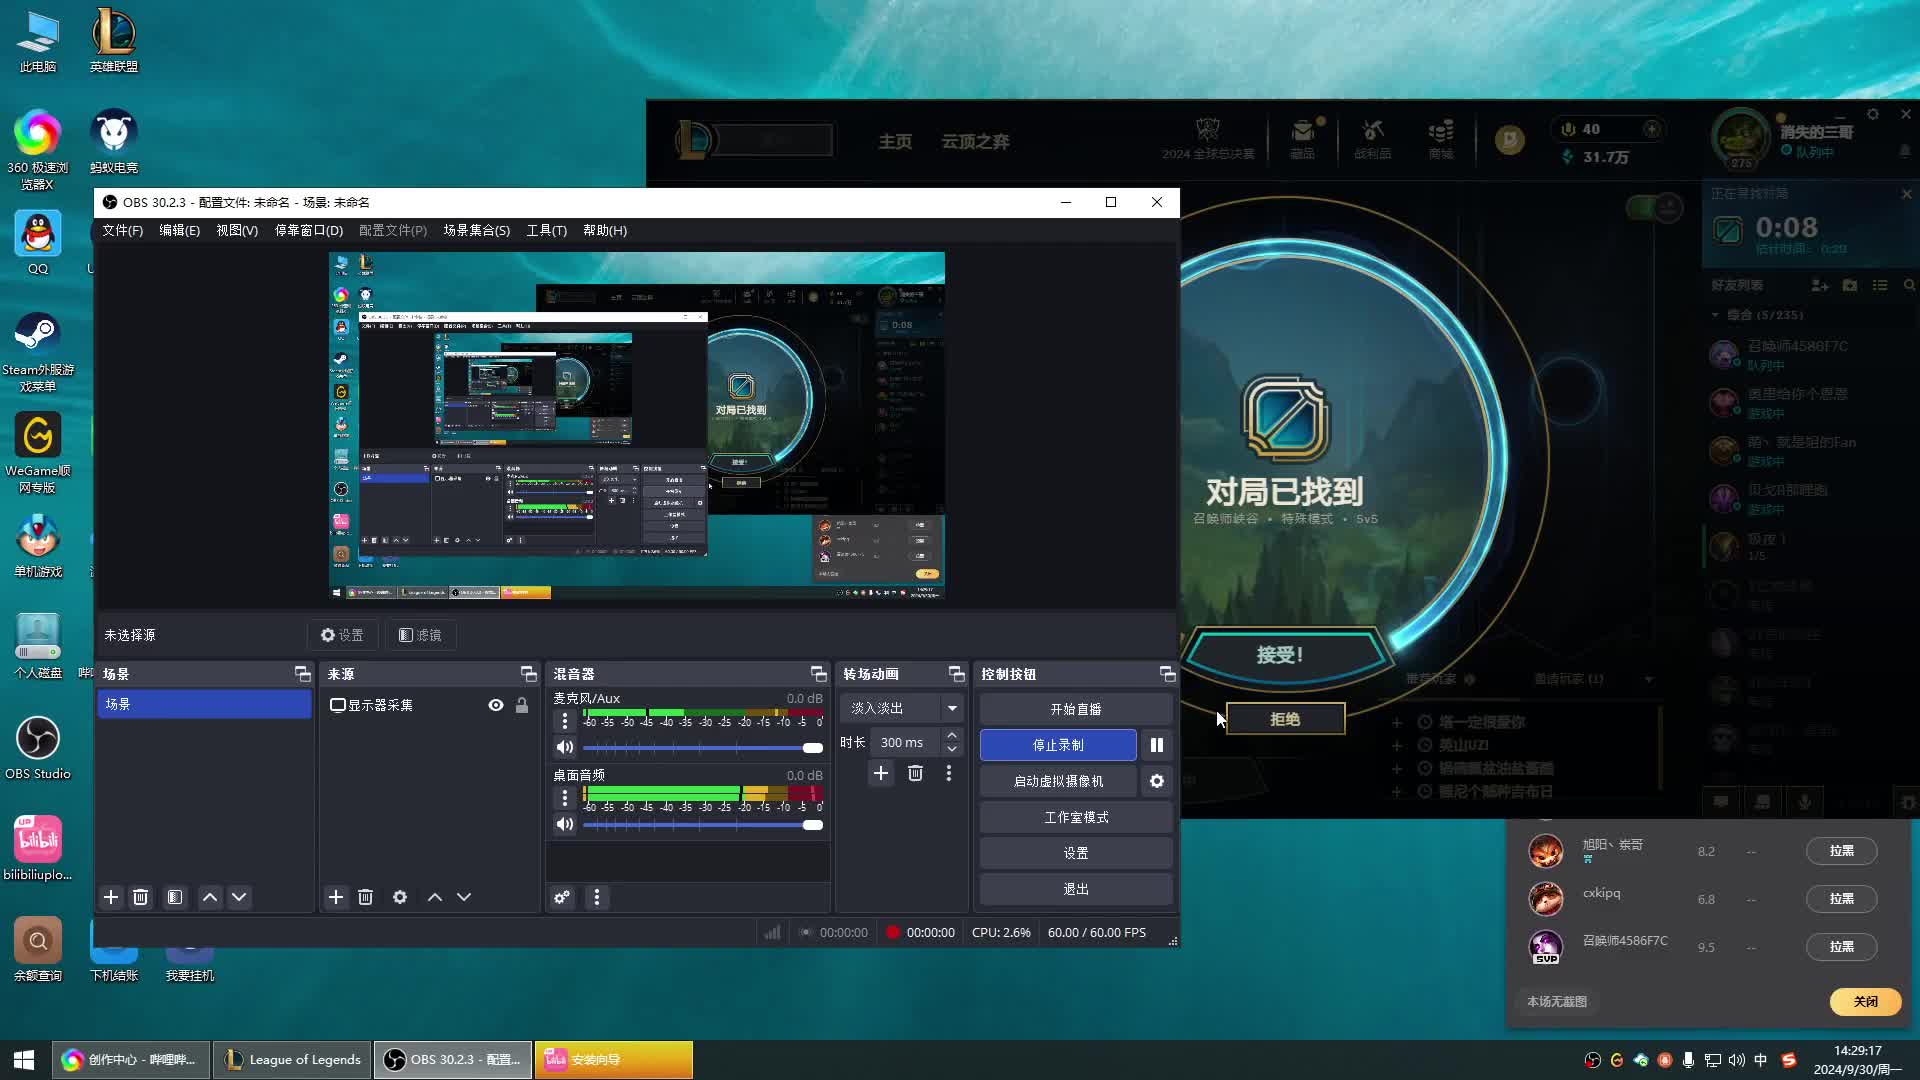Pop out the Scenes dock panel
The height and width of the screenshot is (1080, 1920).
(x=302, y=674)
